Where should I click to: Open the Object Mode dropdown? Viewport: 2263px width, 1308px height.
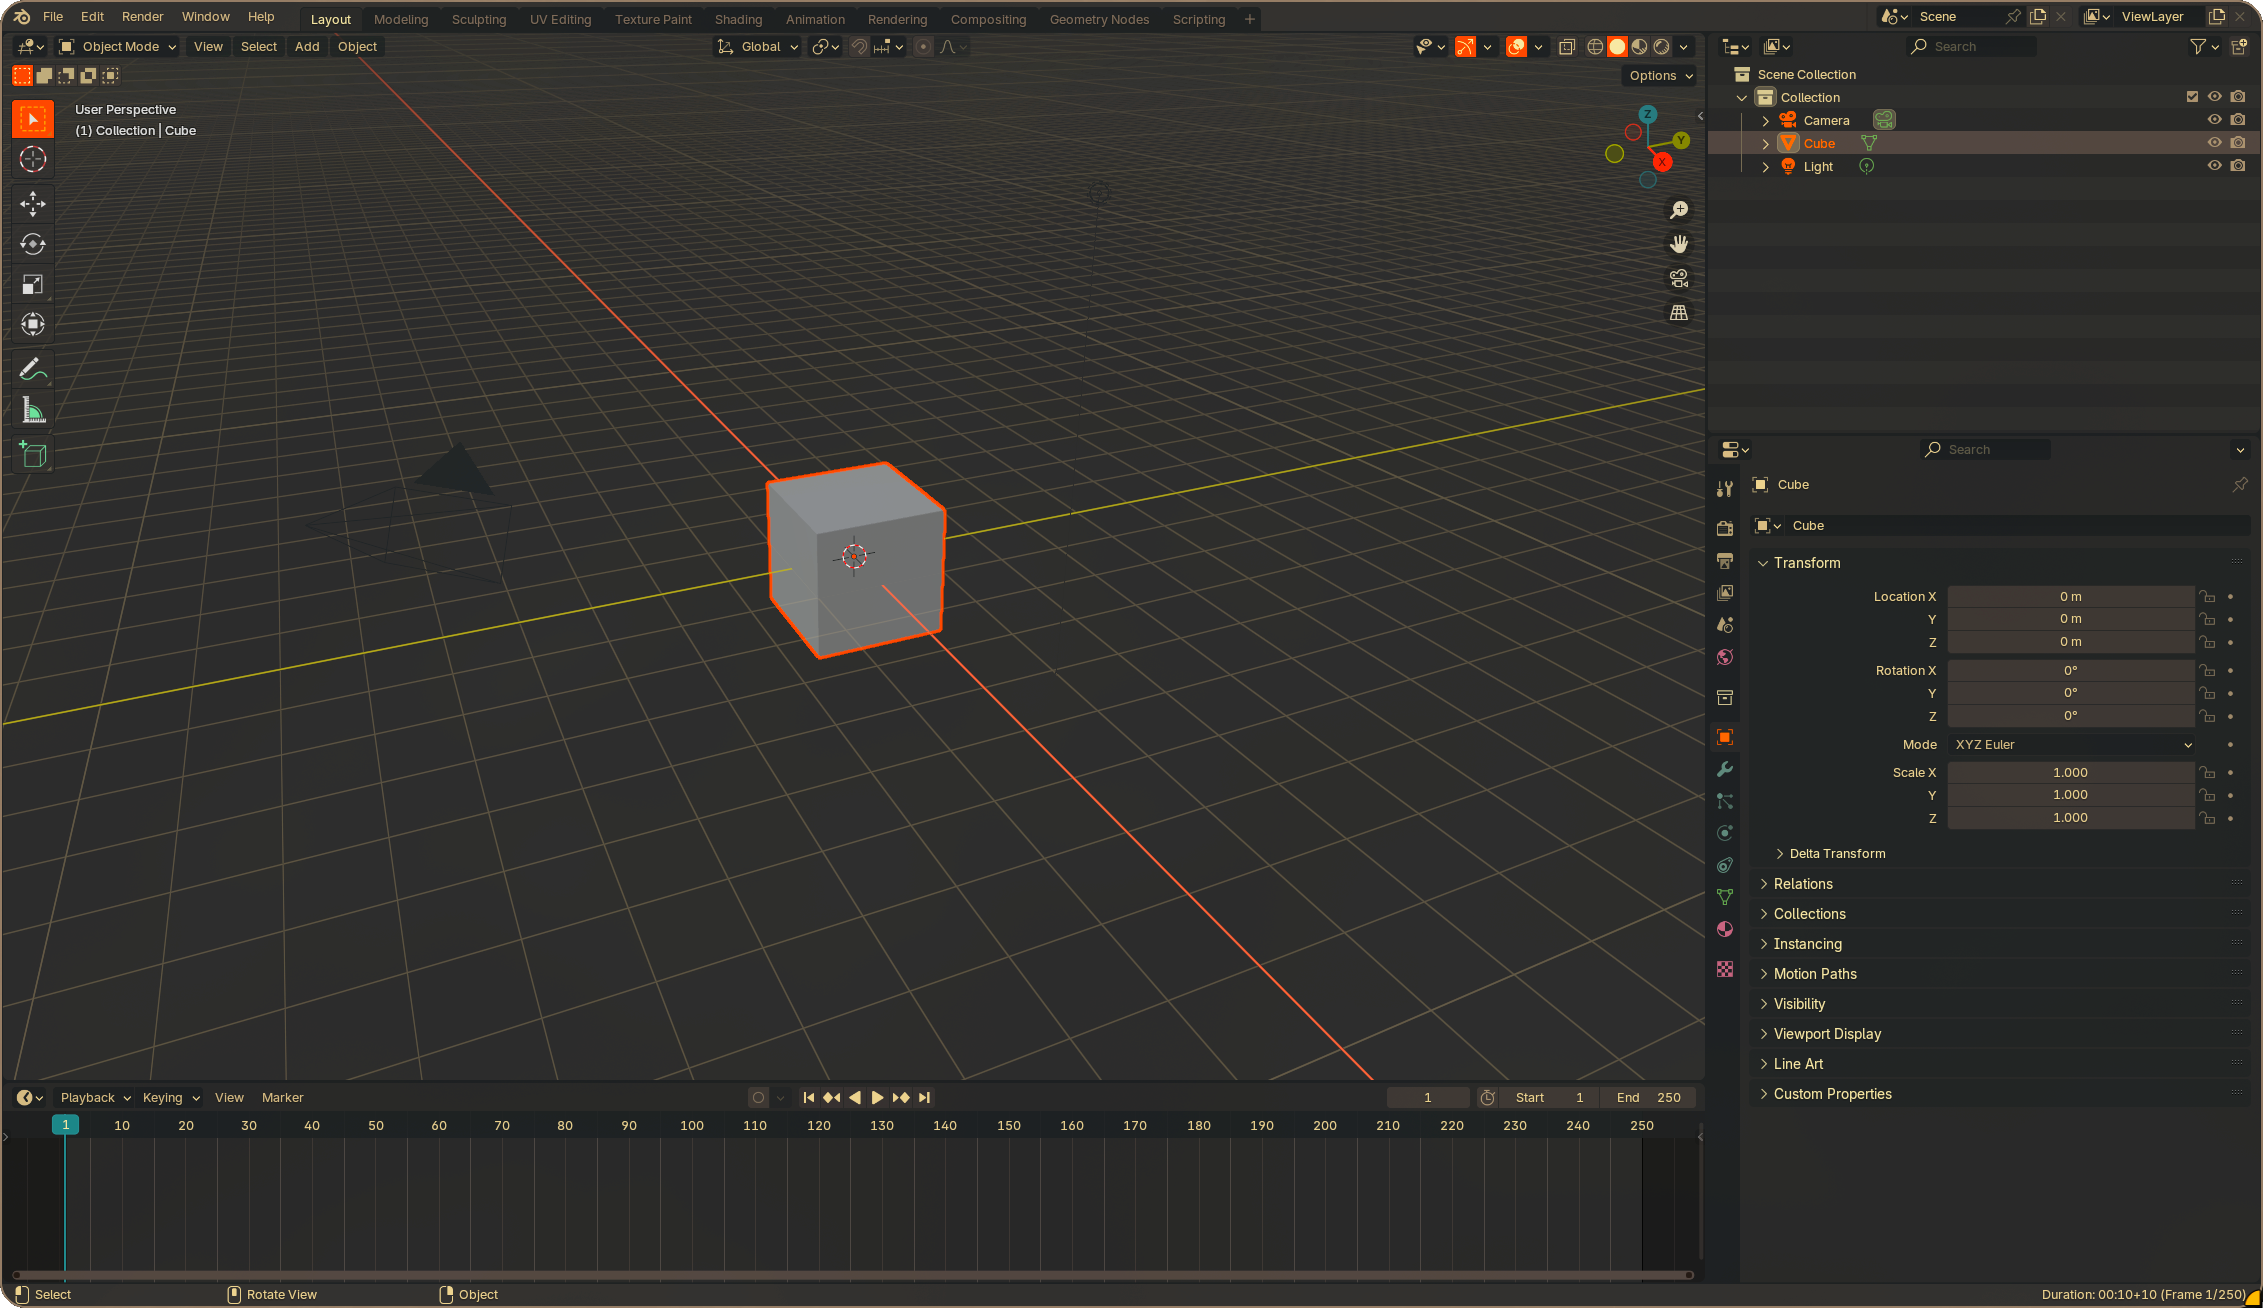pos(116,46)
